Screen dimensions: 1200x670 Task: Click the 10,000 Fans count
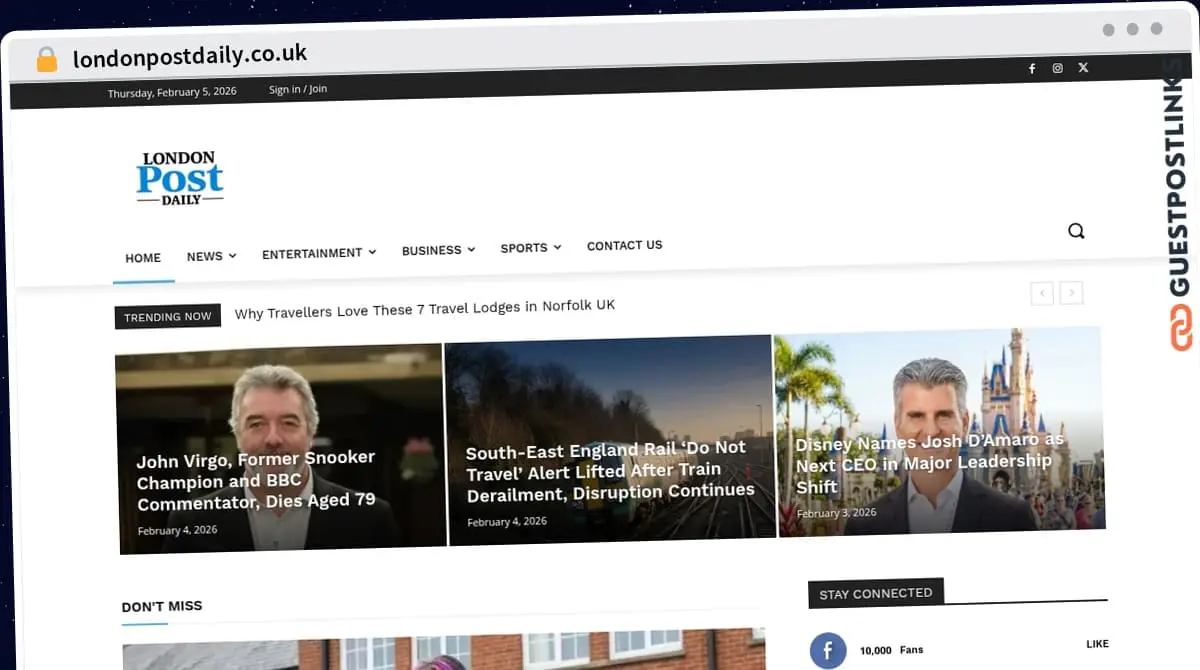(x=891, y=650)
